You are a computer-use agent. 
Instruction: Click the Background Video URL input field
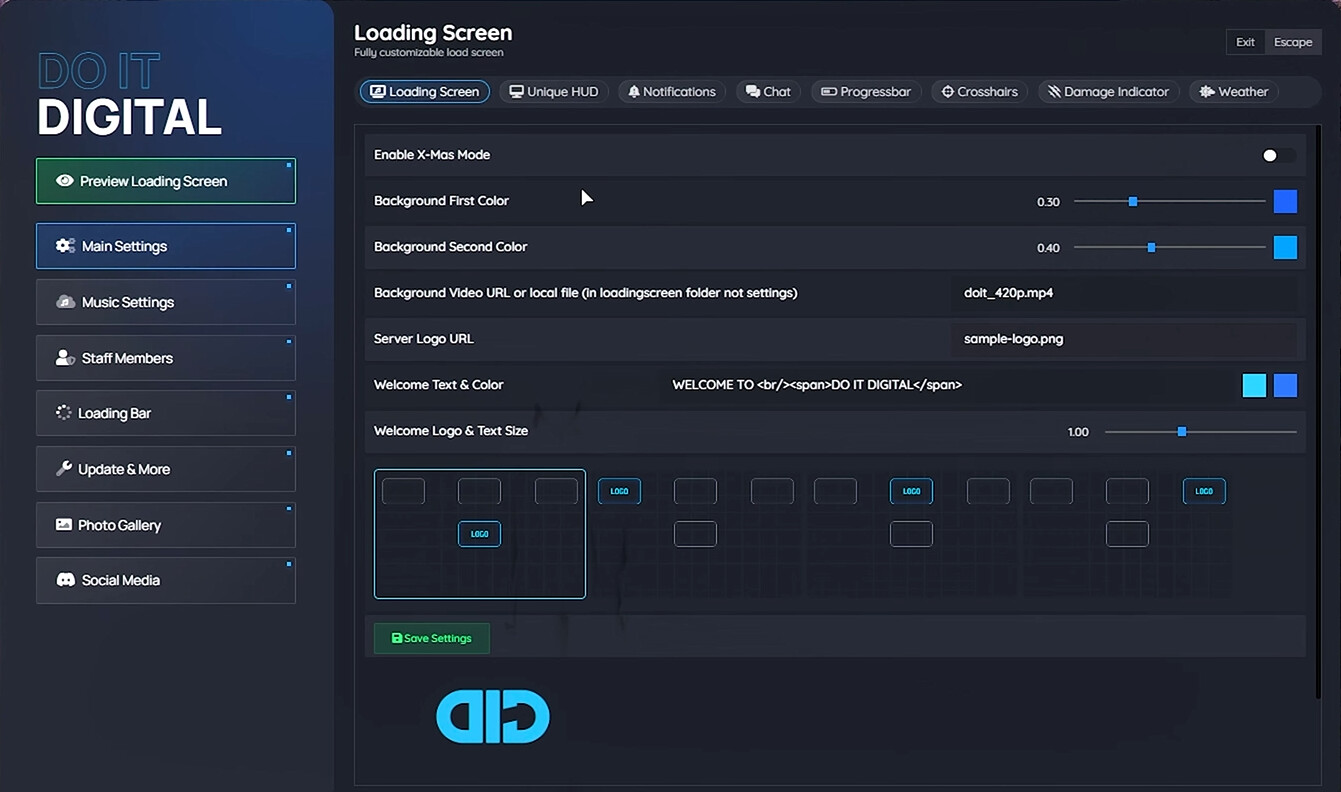tap(1124, 293)
